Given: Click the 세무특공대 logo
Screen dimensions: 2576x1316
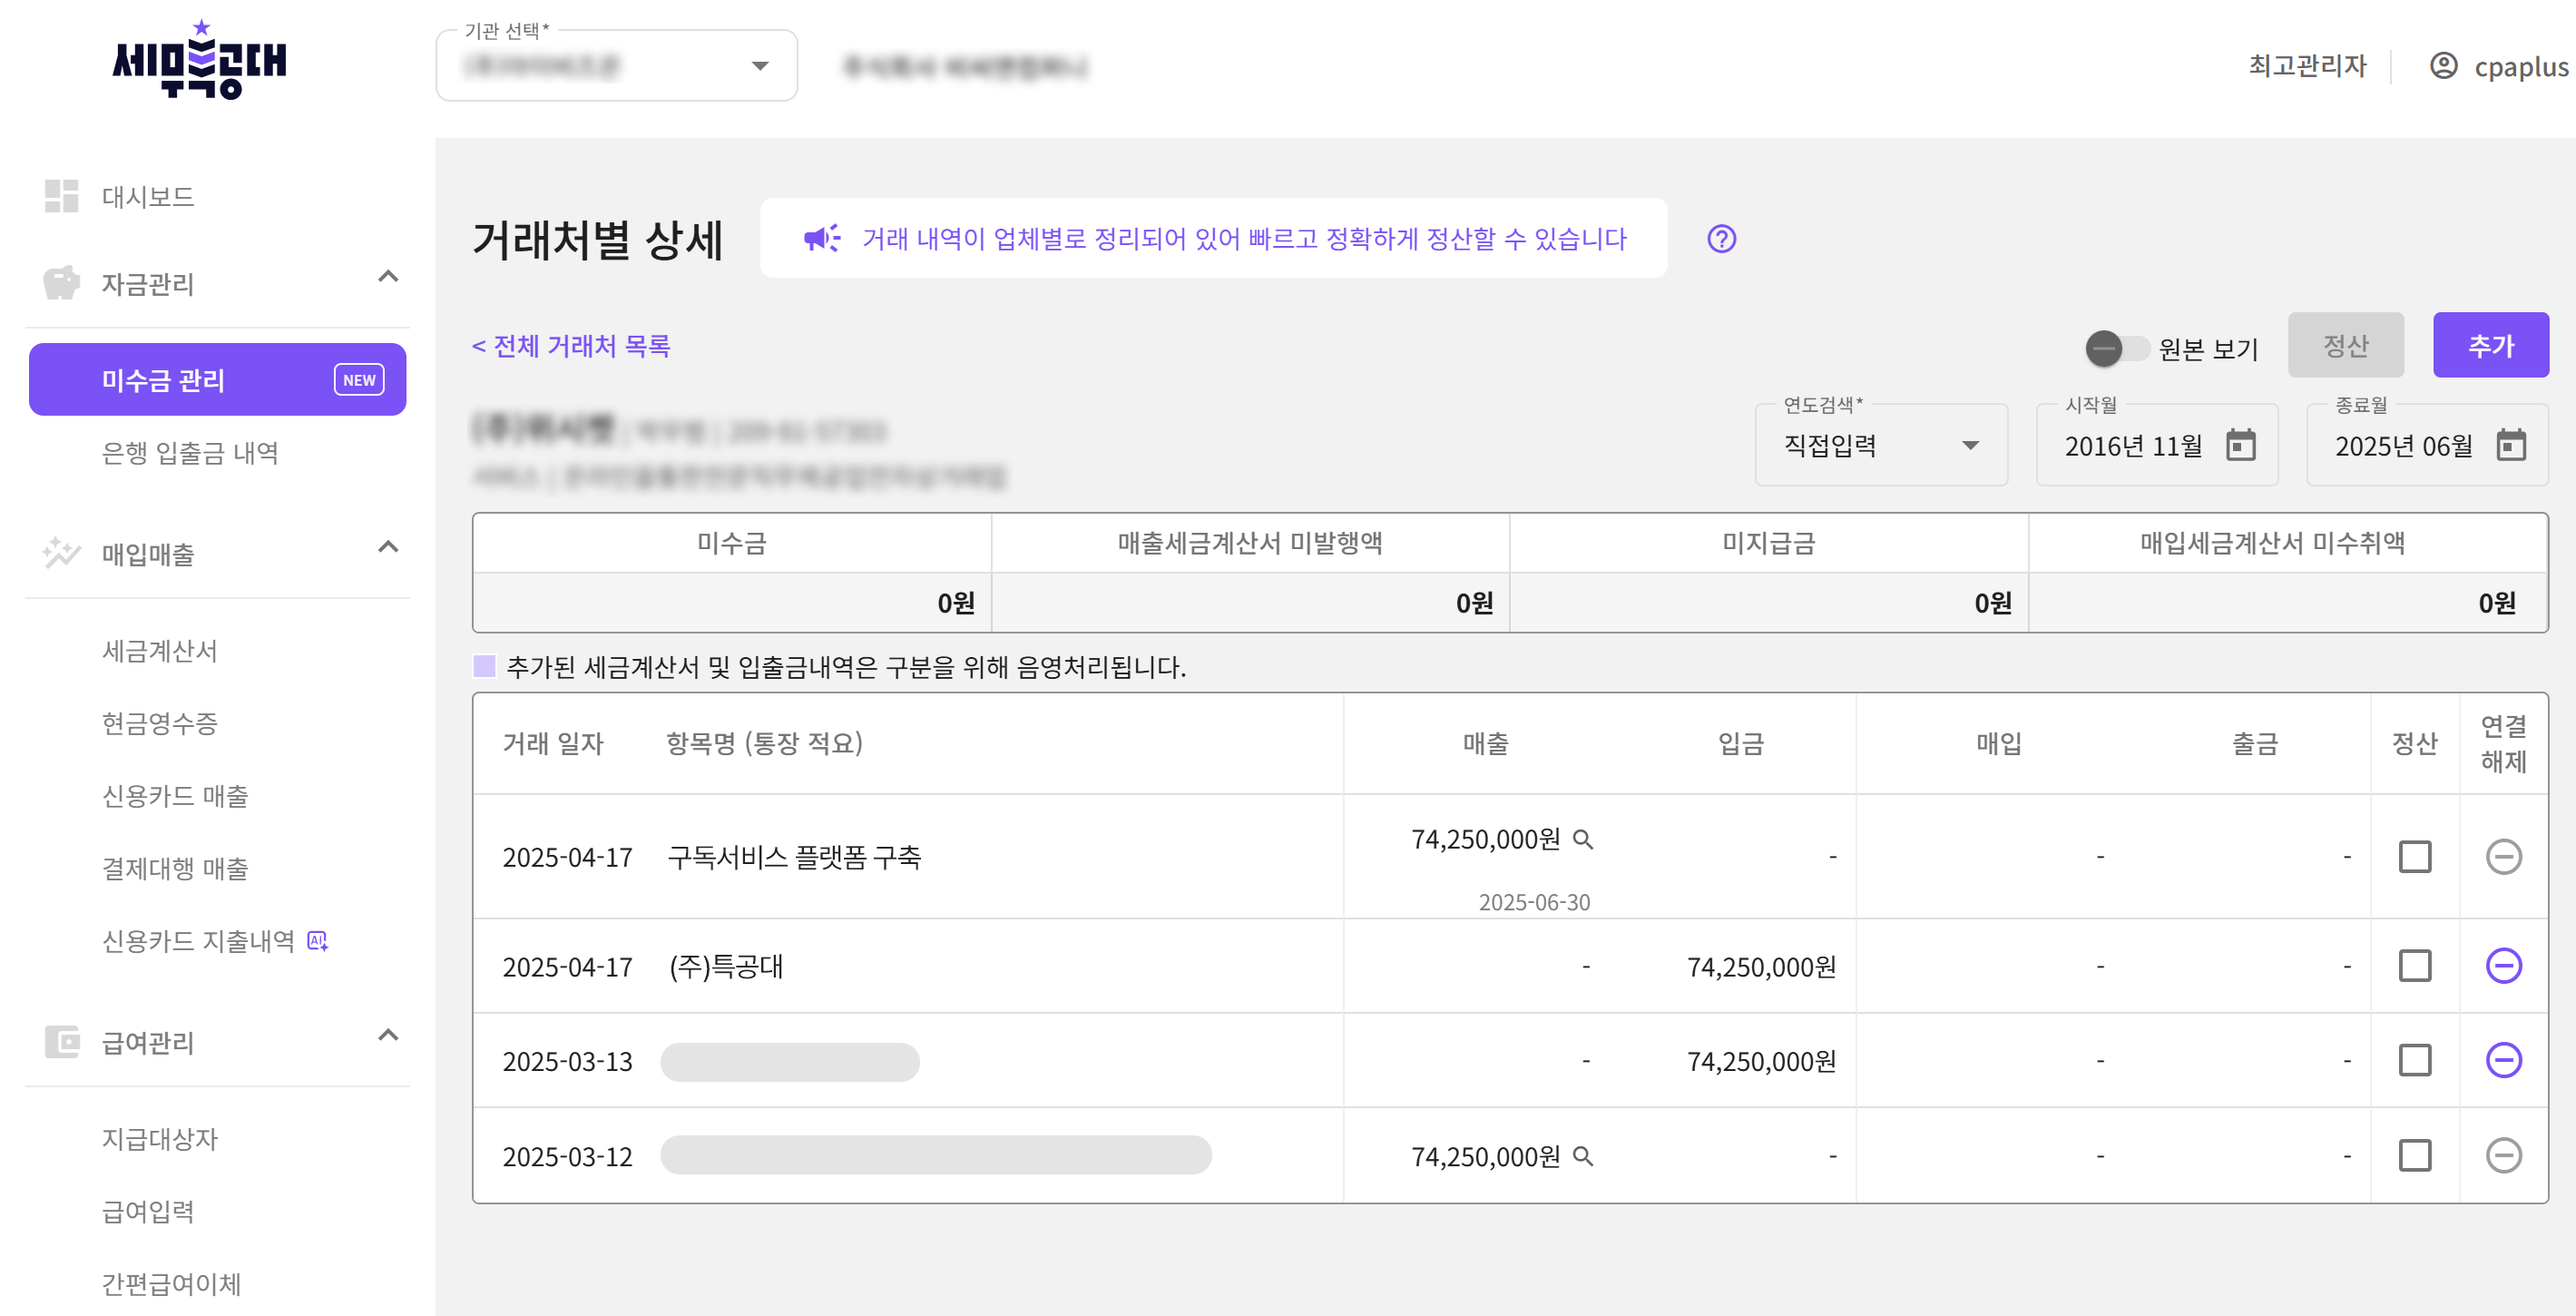Looking at the screenshot, I should coord(200,60).
